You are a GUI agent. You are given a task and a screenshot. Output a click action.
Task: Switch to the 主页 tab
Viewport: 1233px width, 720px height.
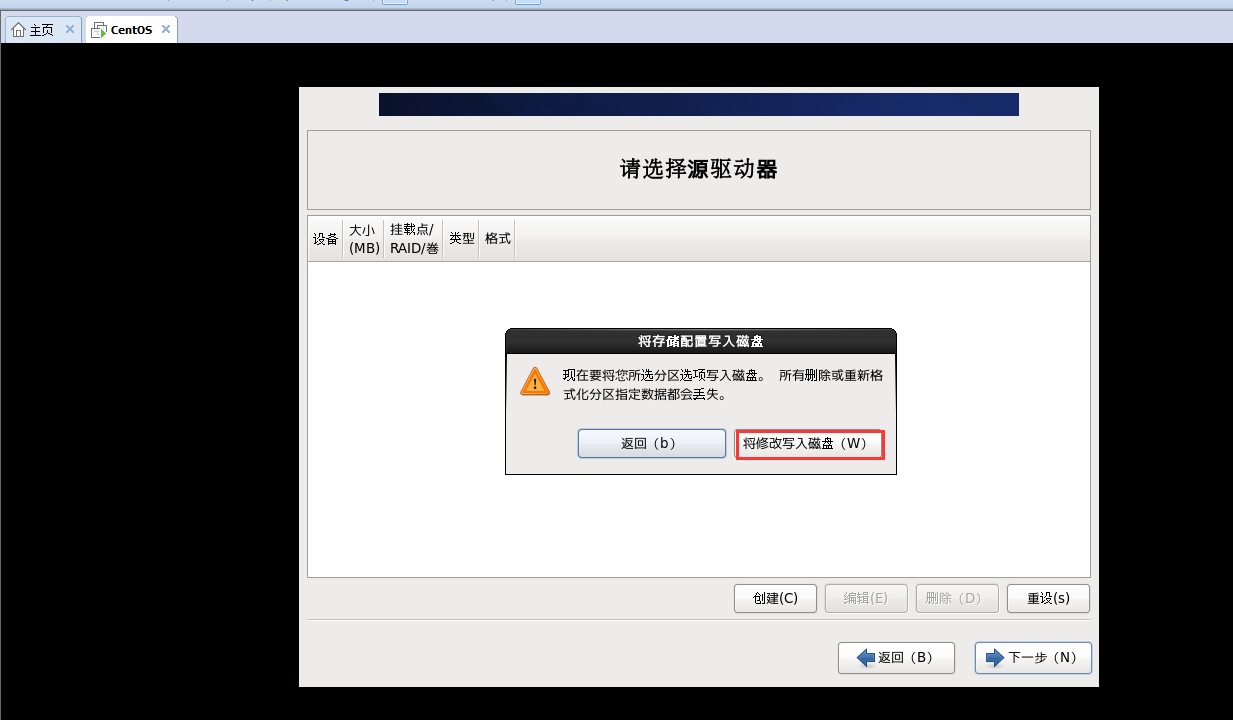pyautogui.click(x=42, y=30)
